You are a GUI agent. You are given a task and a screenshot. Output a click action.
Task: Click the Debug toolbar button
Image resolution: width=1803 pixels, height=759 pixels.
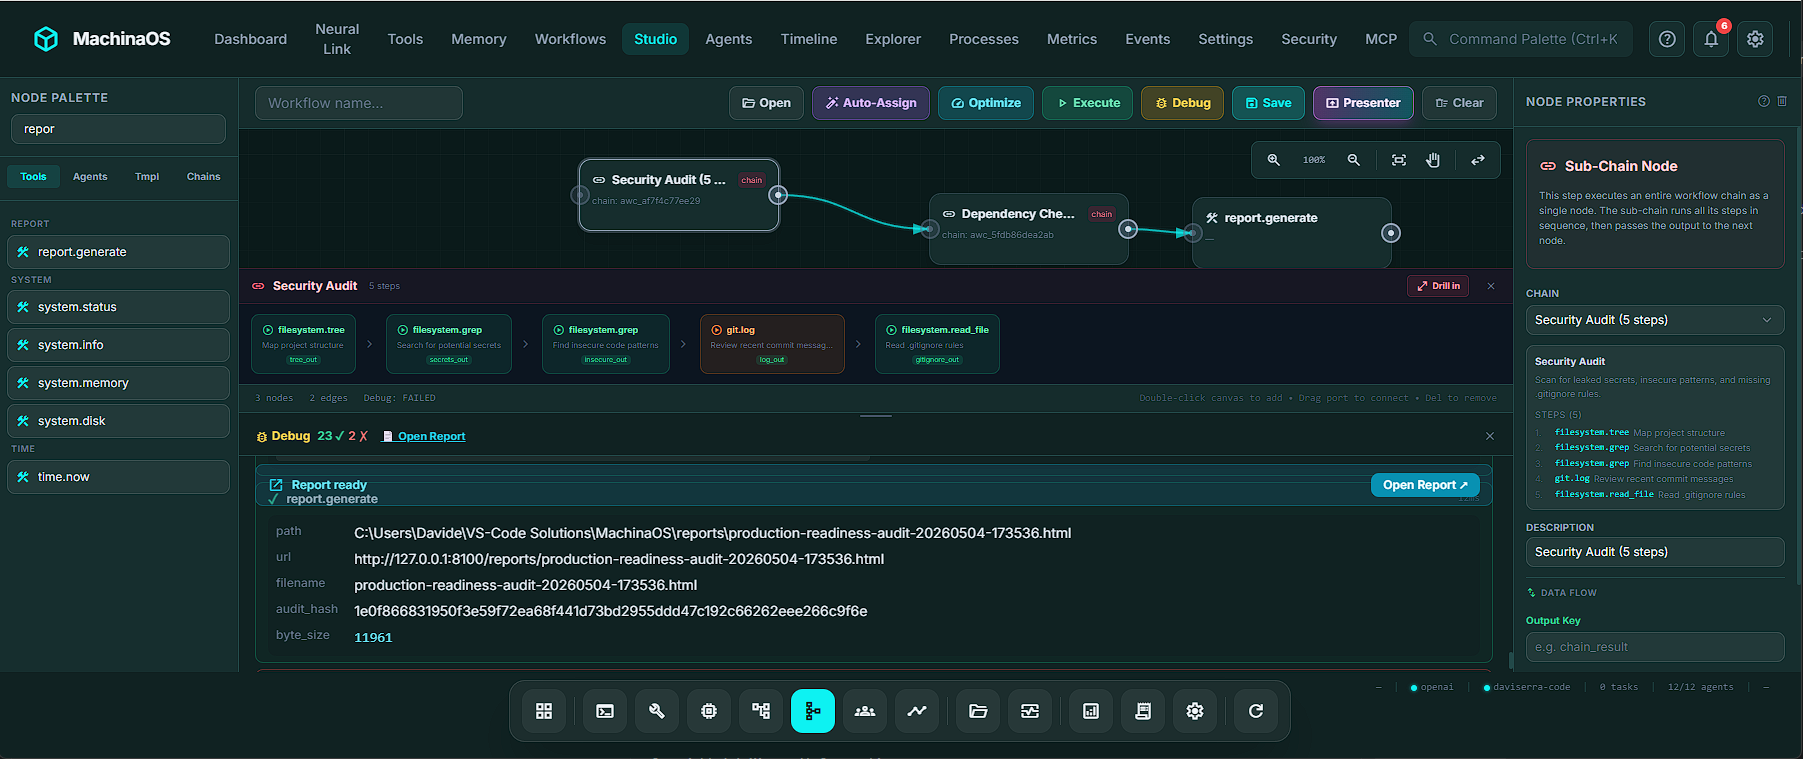tap(1182, 103)
